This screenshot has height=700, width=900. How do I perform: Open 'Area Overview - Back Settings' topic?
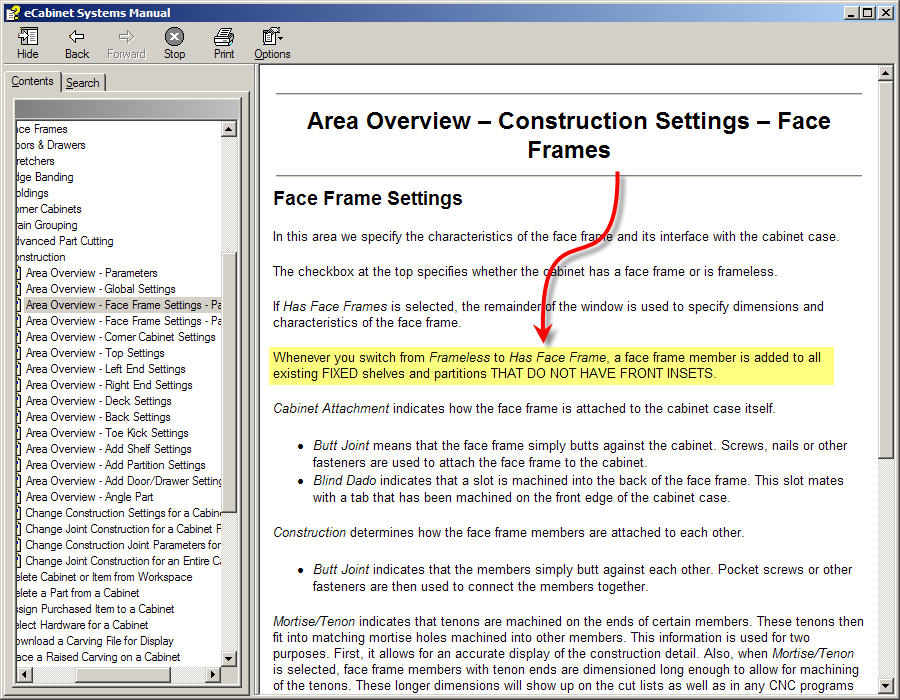98,418
